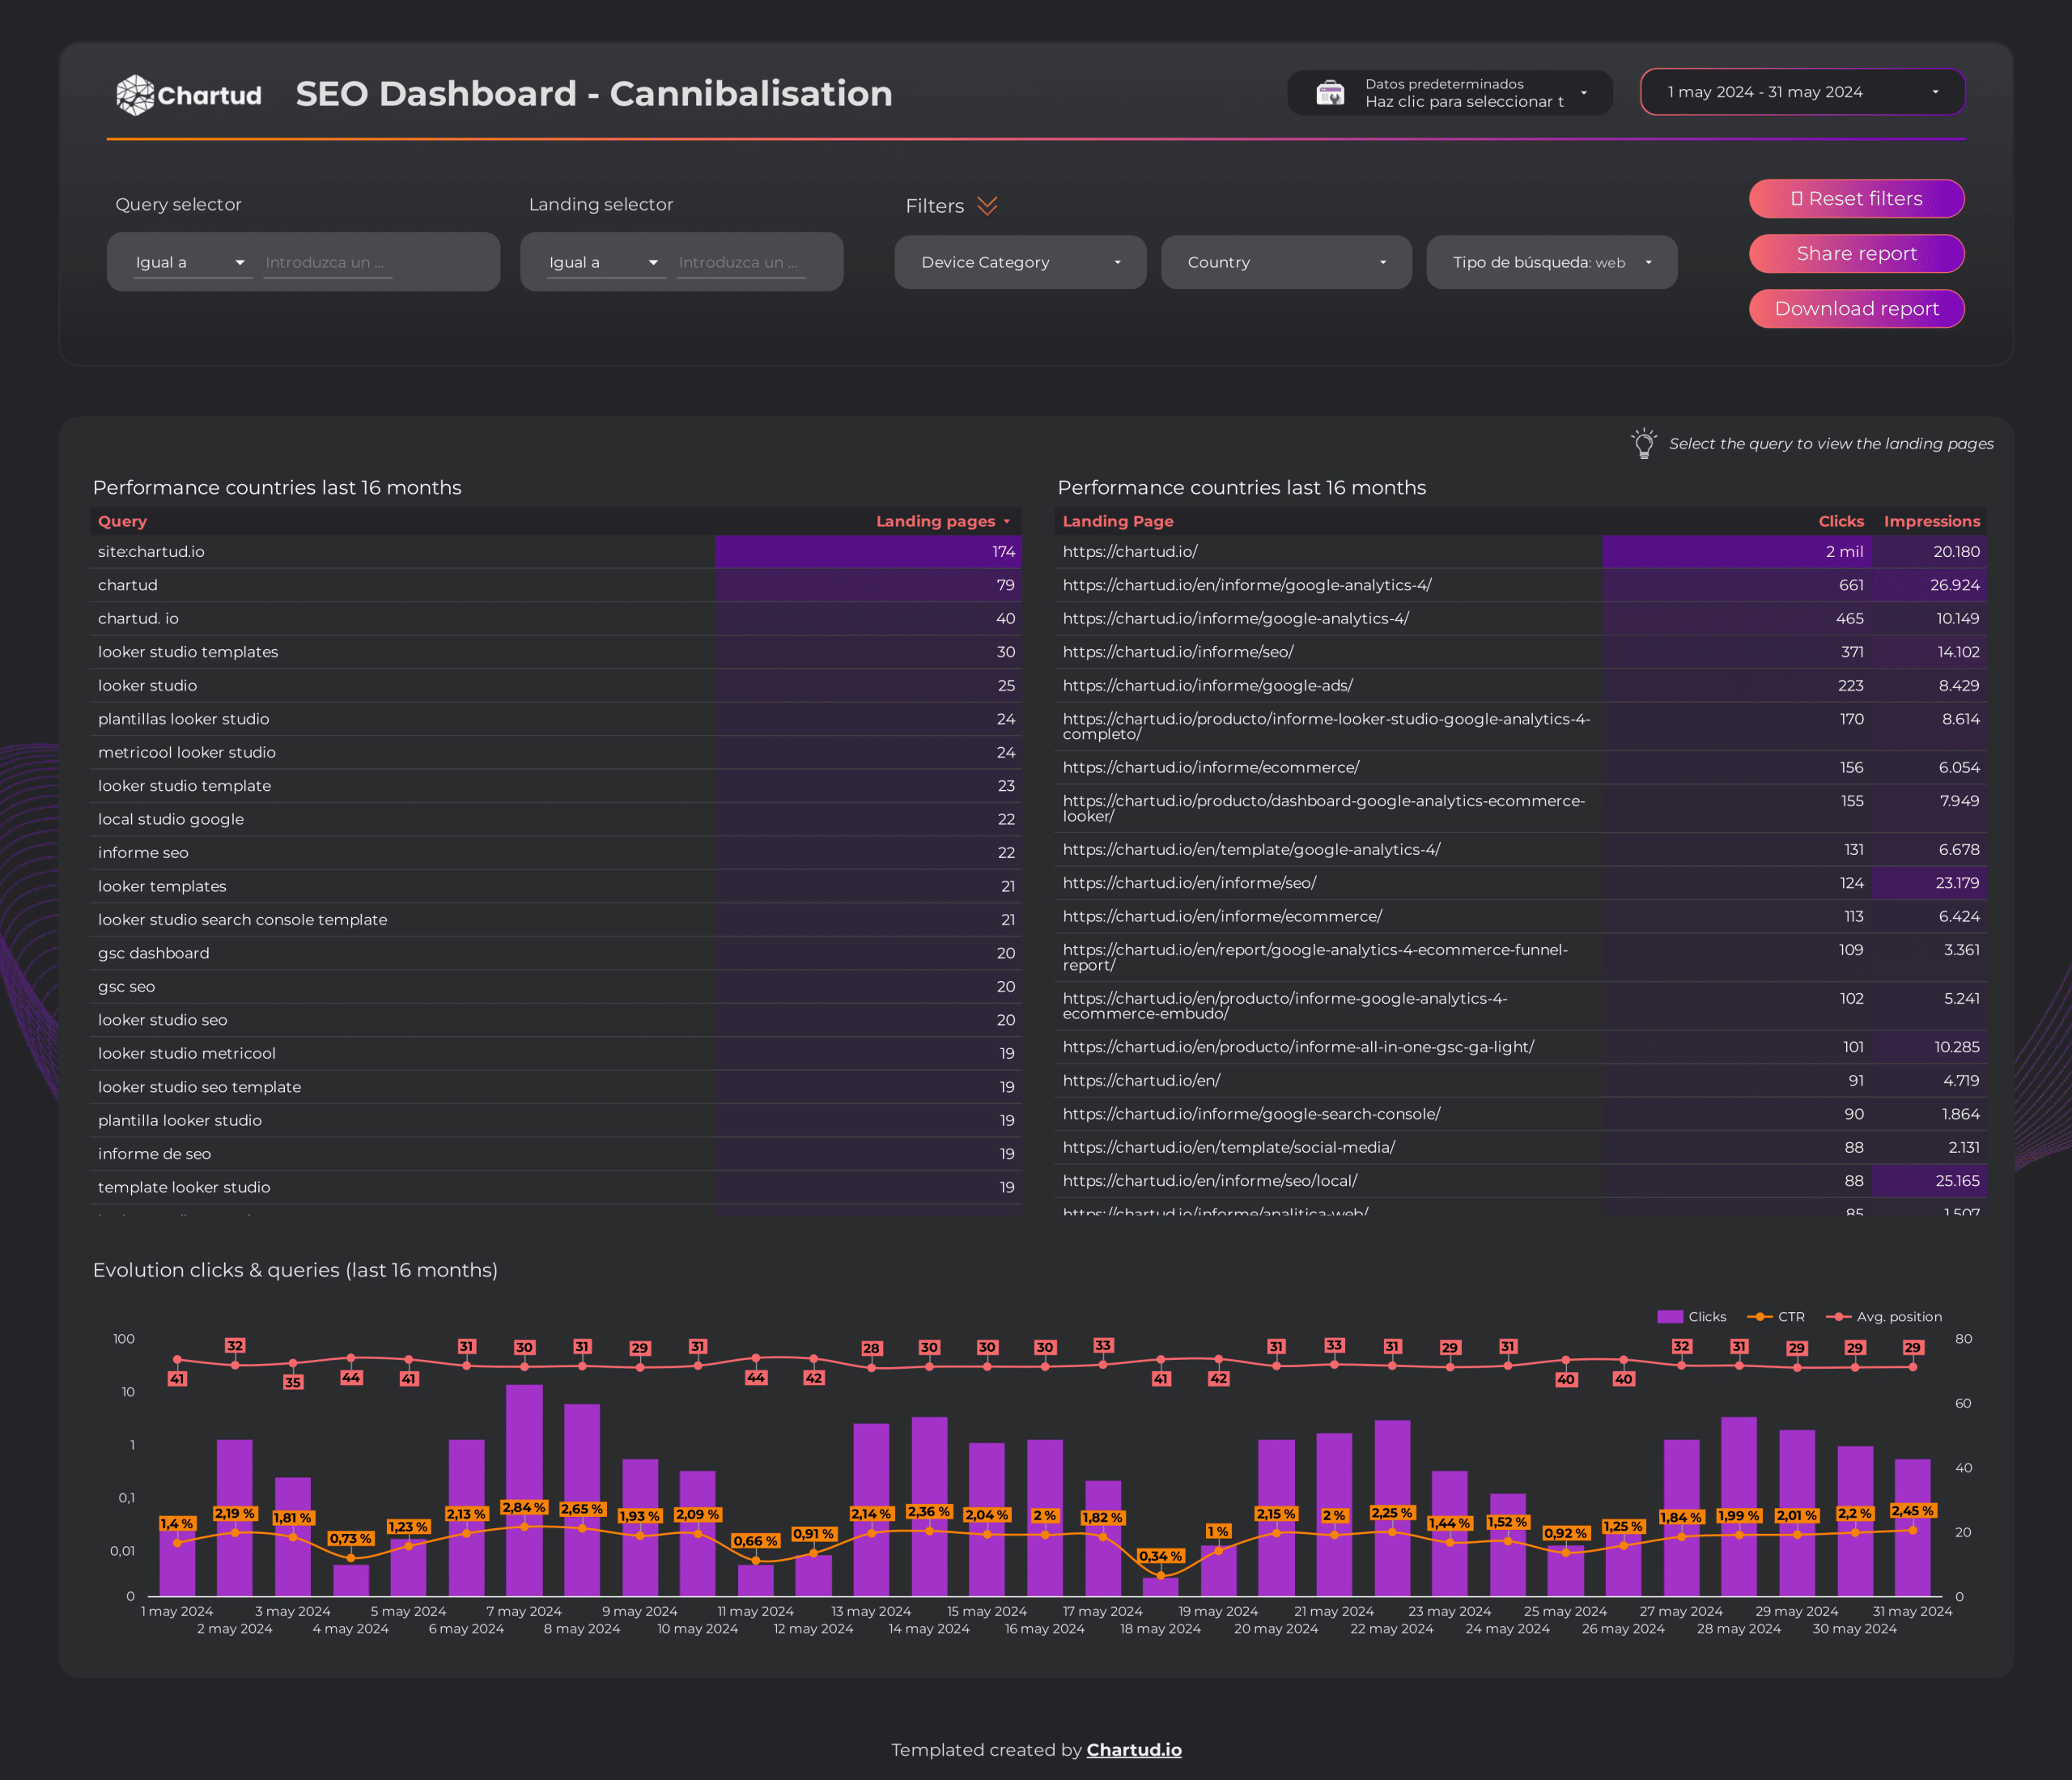
Task: Click the Reset filters button
Action: click(1856, 199)
